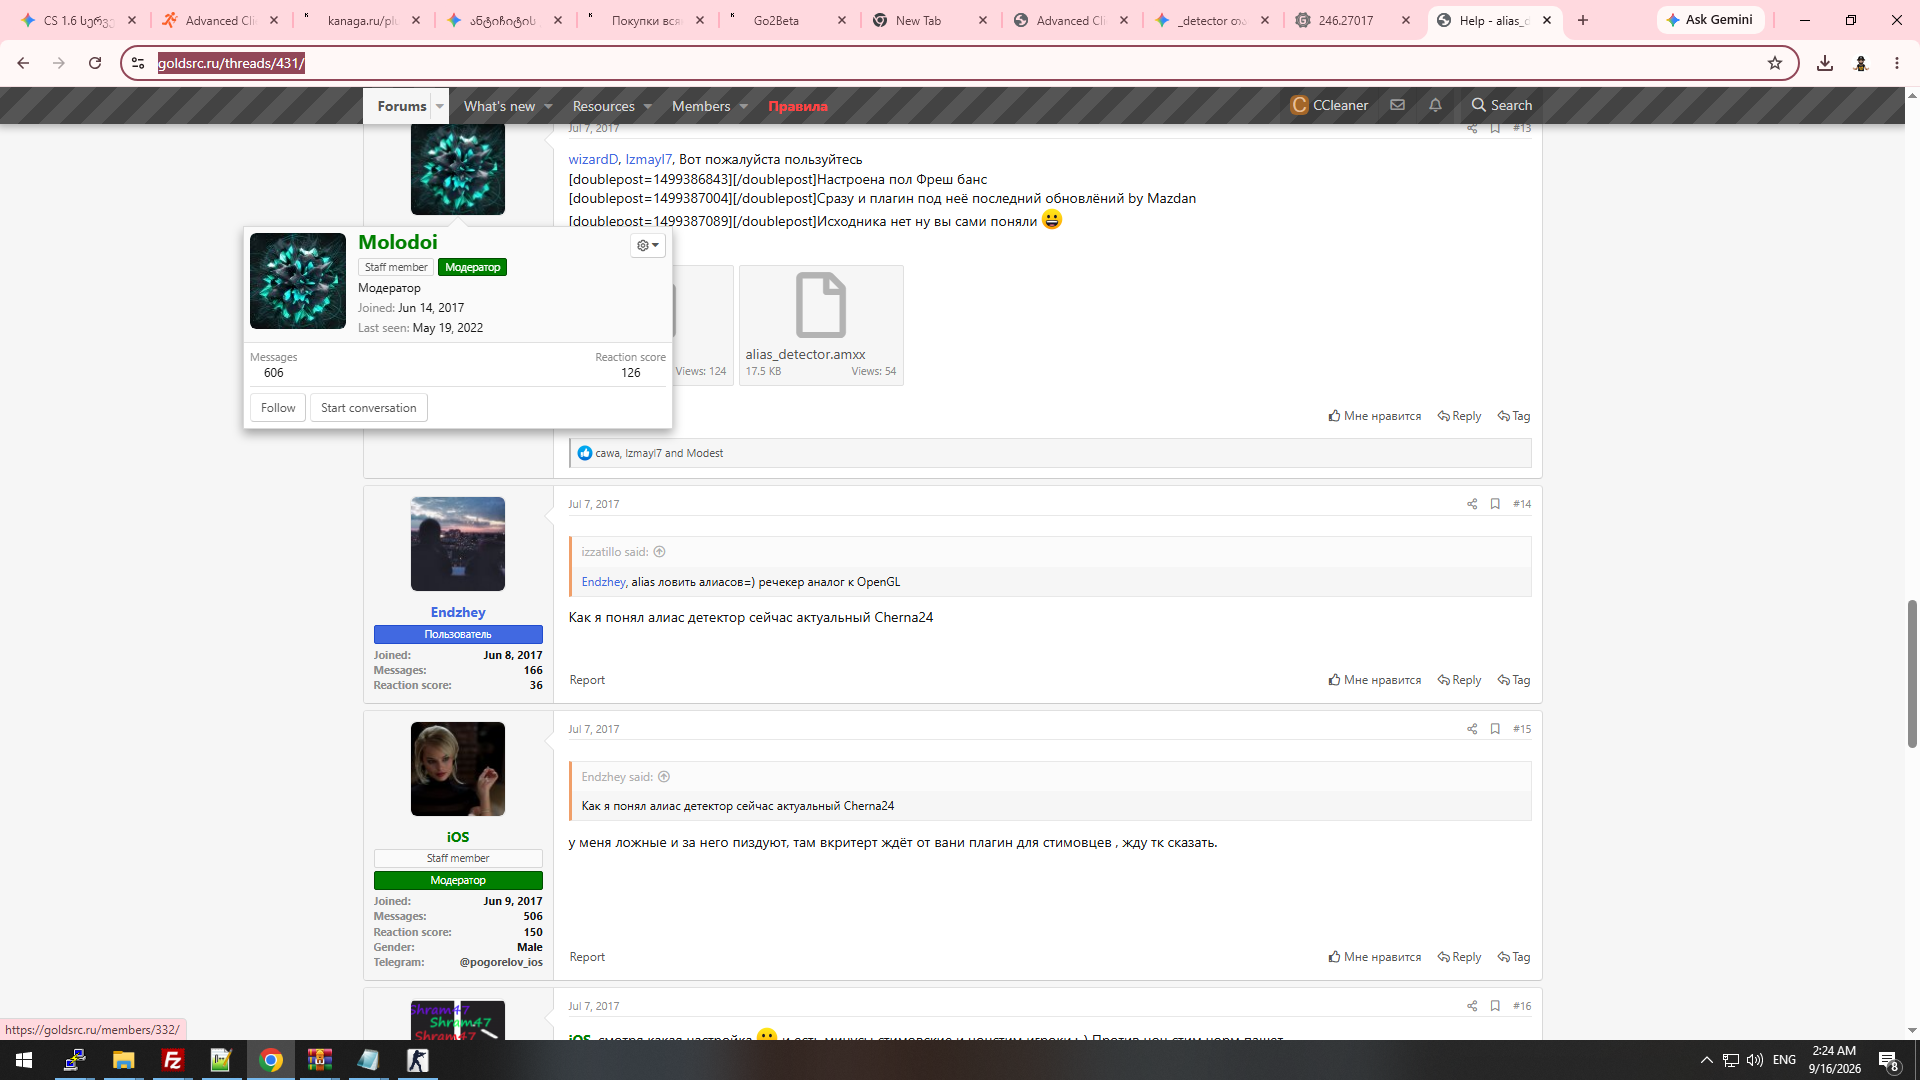Image resolution: width=1920 pixels, height=1080 pixels.
Task: Report iOS's post #15
Action: coord(587,957)
